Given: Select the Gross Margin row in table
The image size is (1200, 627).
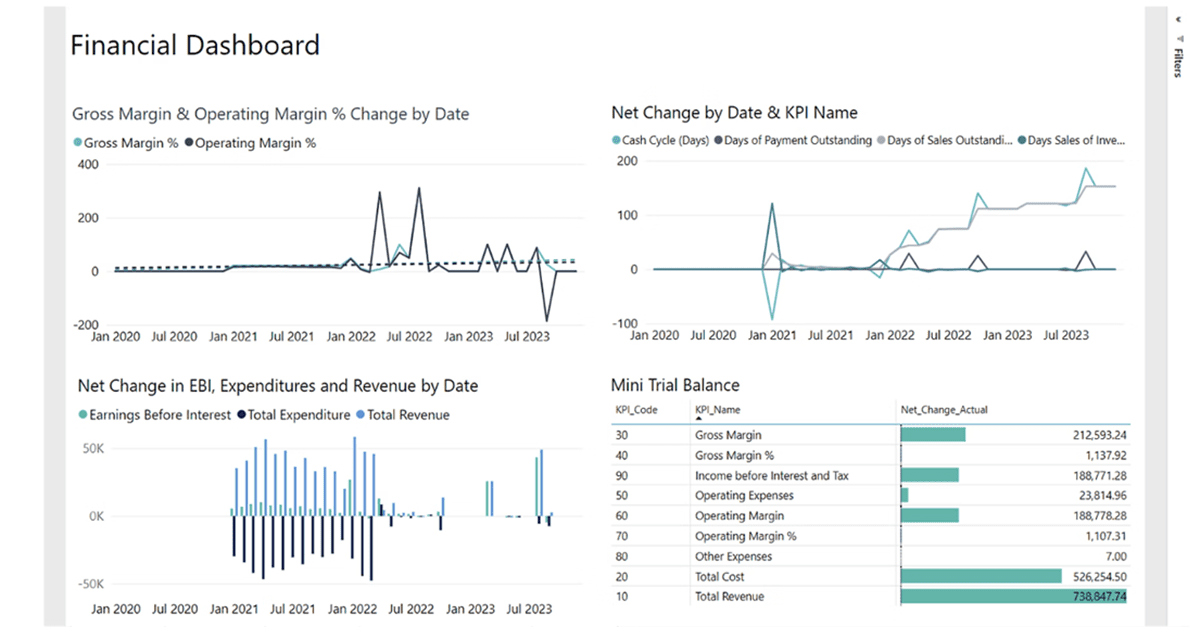Looking at the screenshot, I should (x=871, y=435).
